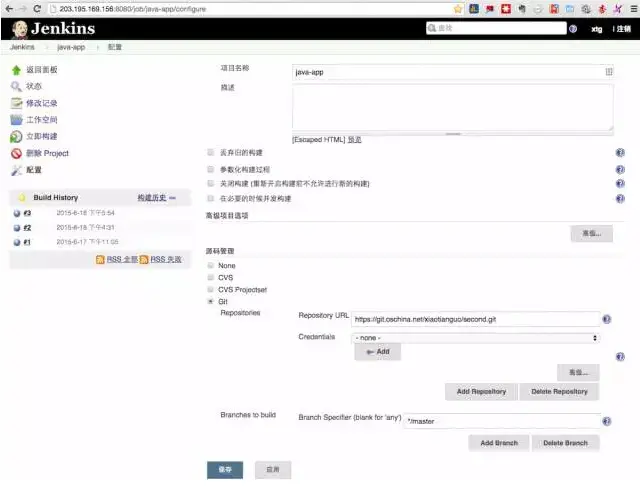This screenshot has height=486, width=640.
Task: Click the help icon for the fourth build option
Action: tap(620, 199)
